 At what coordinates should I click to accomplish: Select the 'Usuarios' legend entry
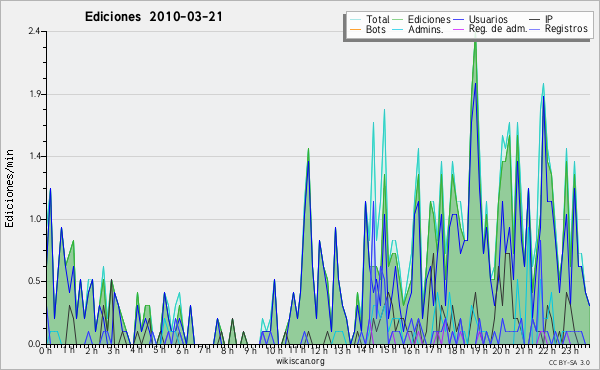(x=488, y=19)
